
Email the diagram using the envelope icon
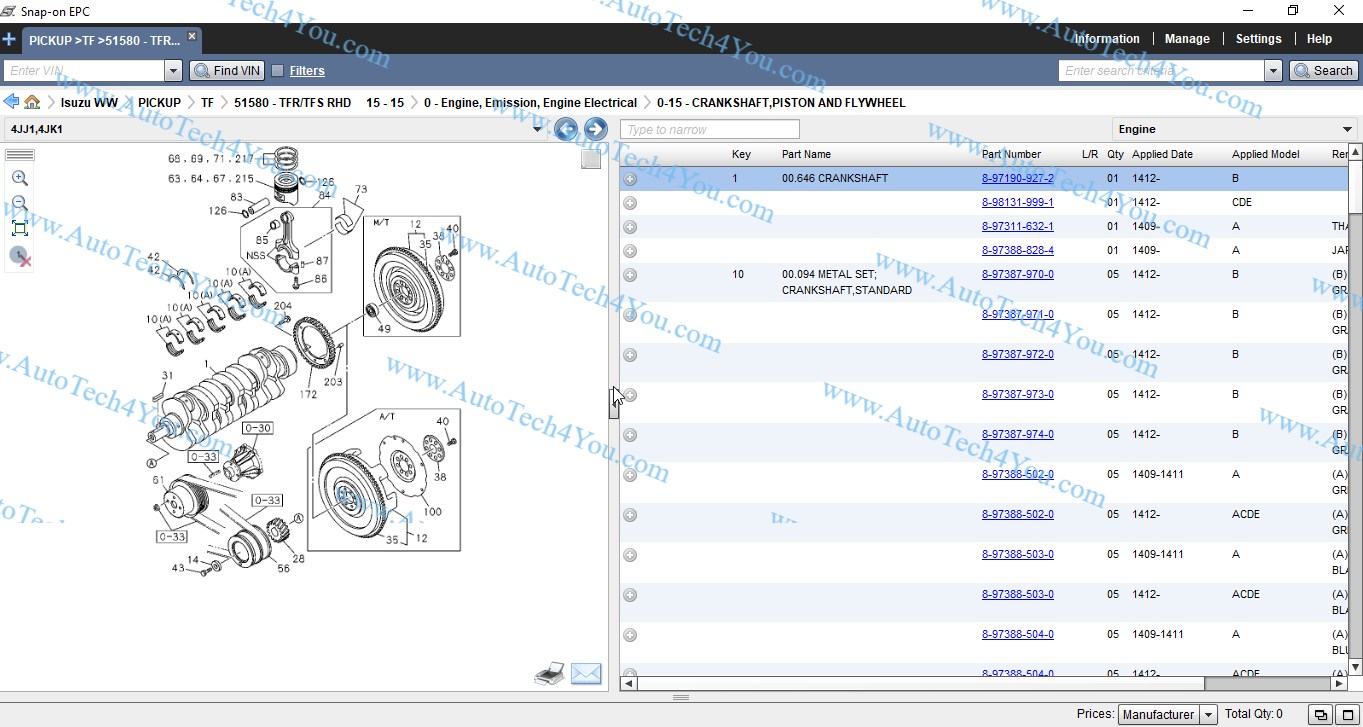pos(586,674)
